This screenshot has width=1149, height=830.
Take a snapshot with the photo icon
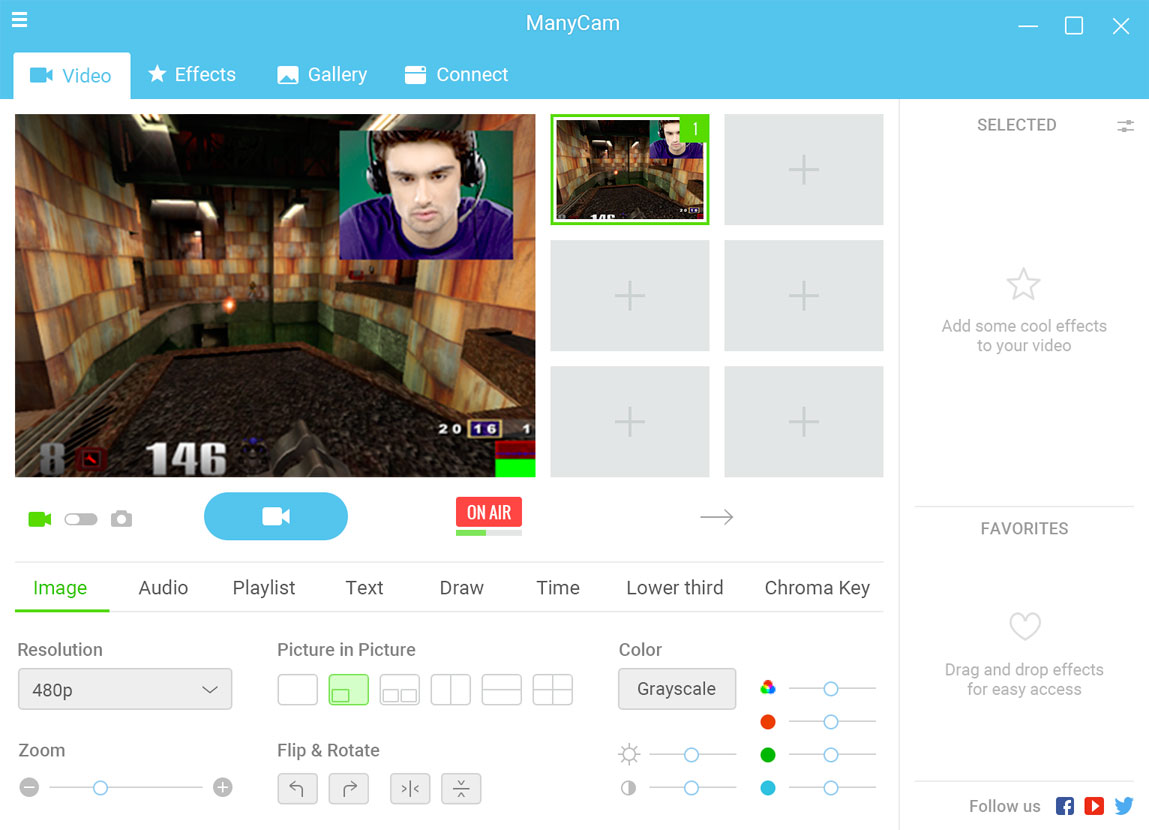[121, 518]
